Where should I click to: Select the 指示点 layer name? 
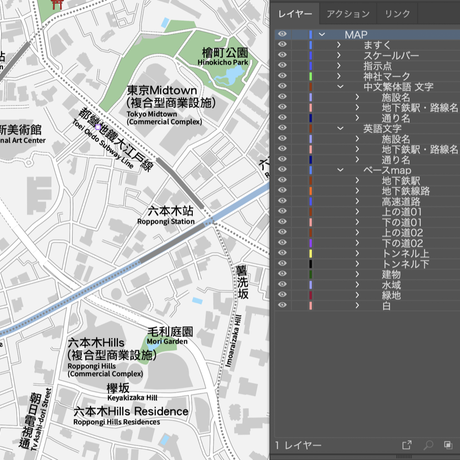coord(378,66)
